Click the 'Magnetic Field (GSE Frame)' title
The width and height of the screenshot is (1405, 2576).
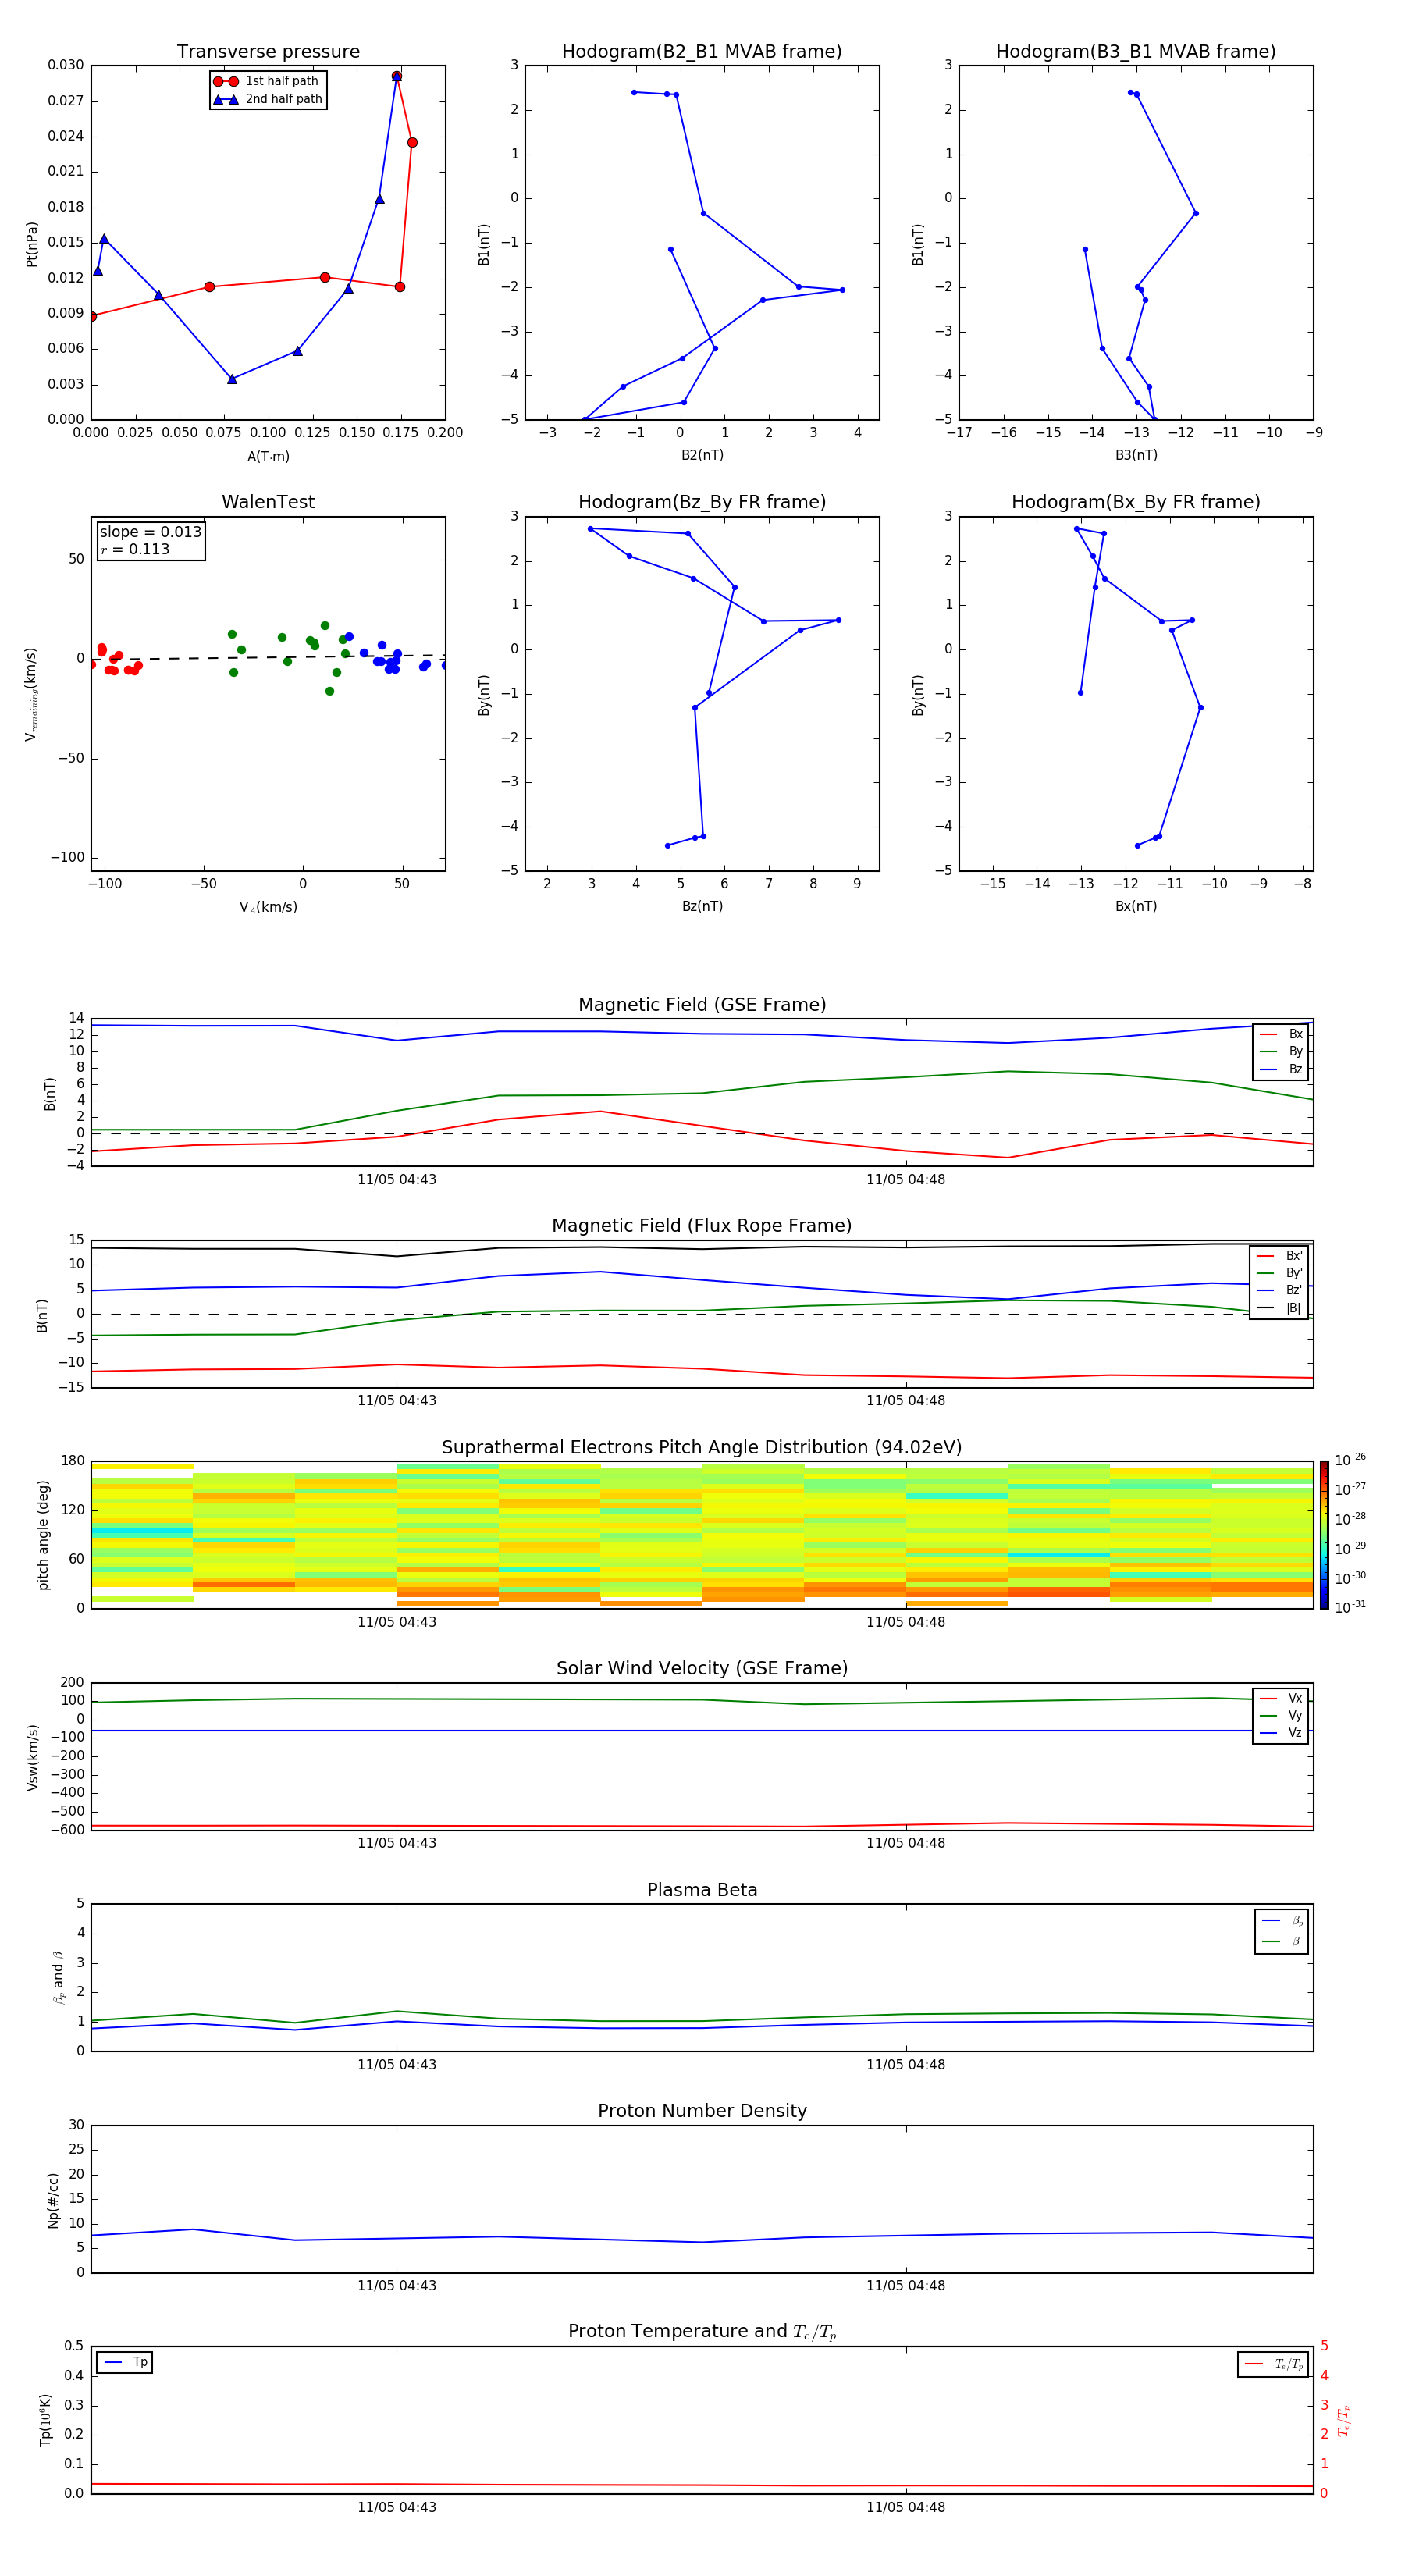pos(702,1005)
